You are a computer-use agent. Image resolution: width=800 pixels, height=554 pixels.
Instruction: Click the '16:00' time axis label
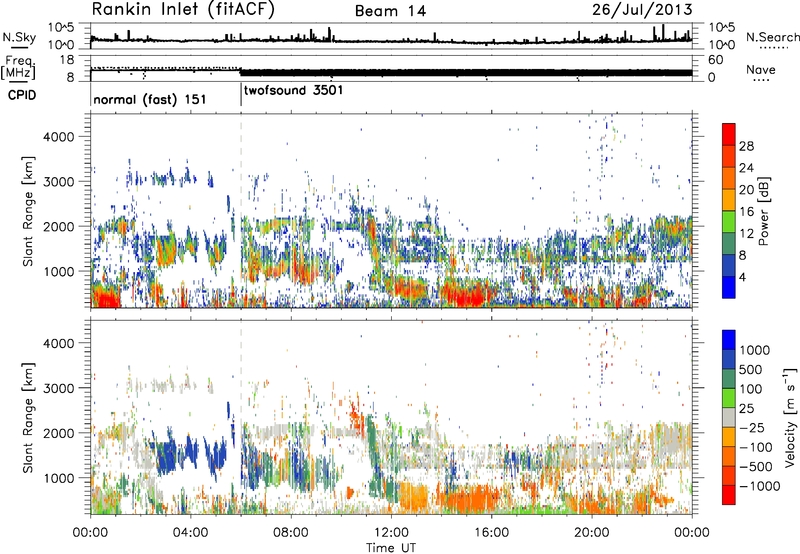click(491, 533)
